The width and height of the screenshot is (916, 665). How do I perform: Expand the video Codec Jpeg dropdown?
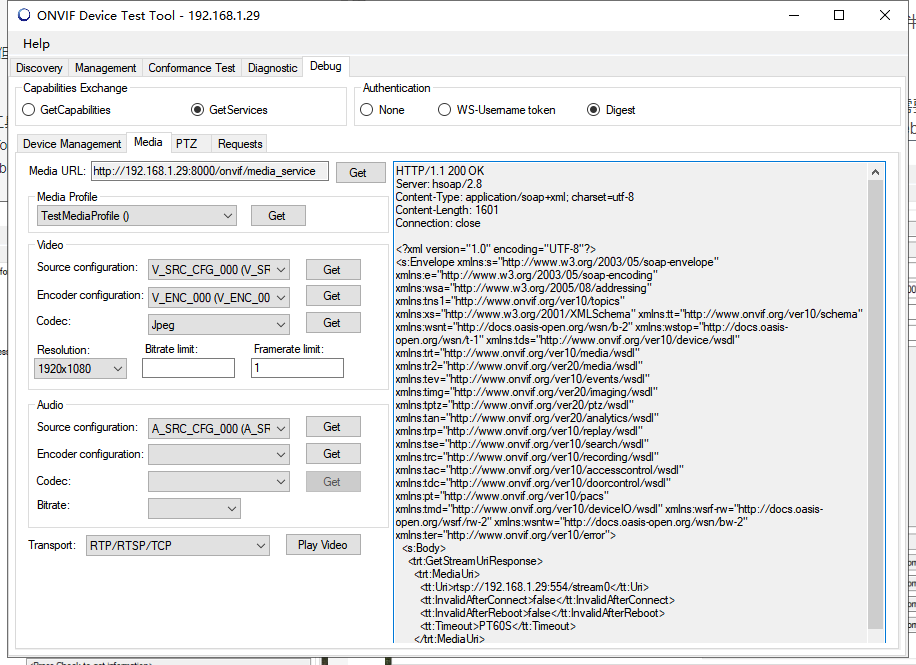(x=219, y=324)
